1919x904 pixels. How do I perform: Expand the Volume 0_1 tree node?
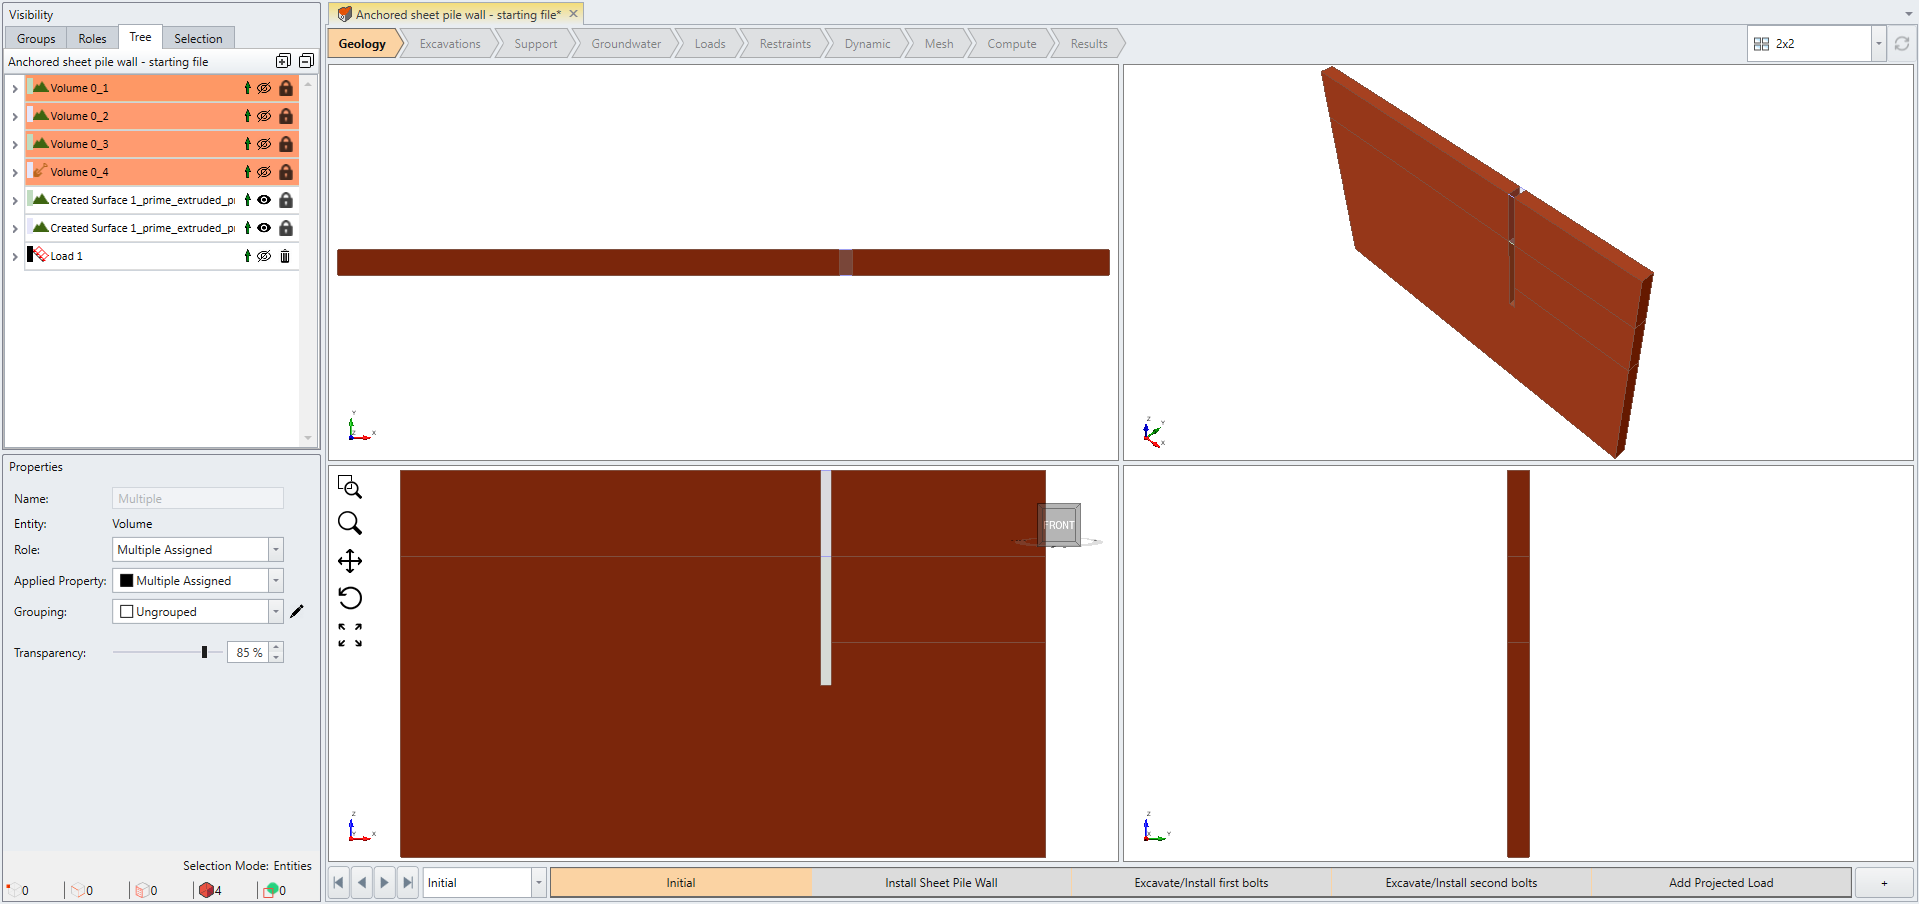[15, 89]
